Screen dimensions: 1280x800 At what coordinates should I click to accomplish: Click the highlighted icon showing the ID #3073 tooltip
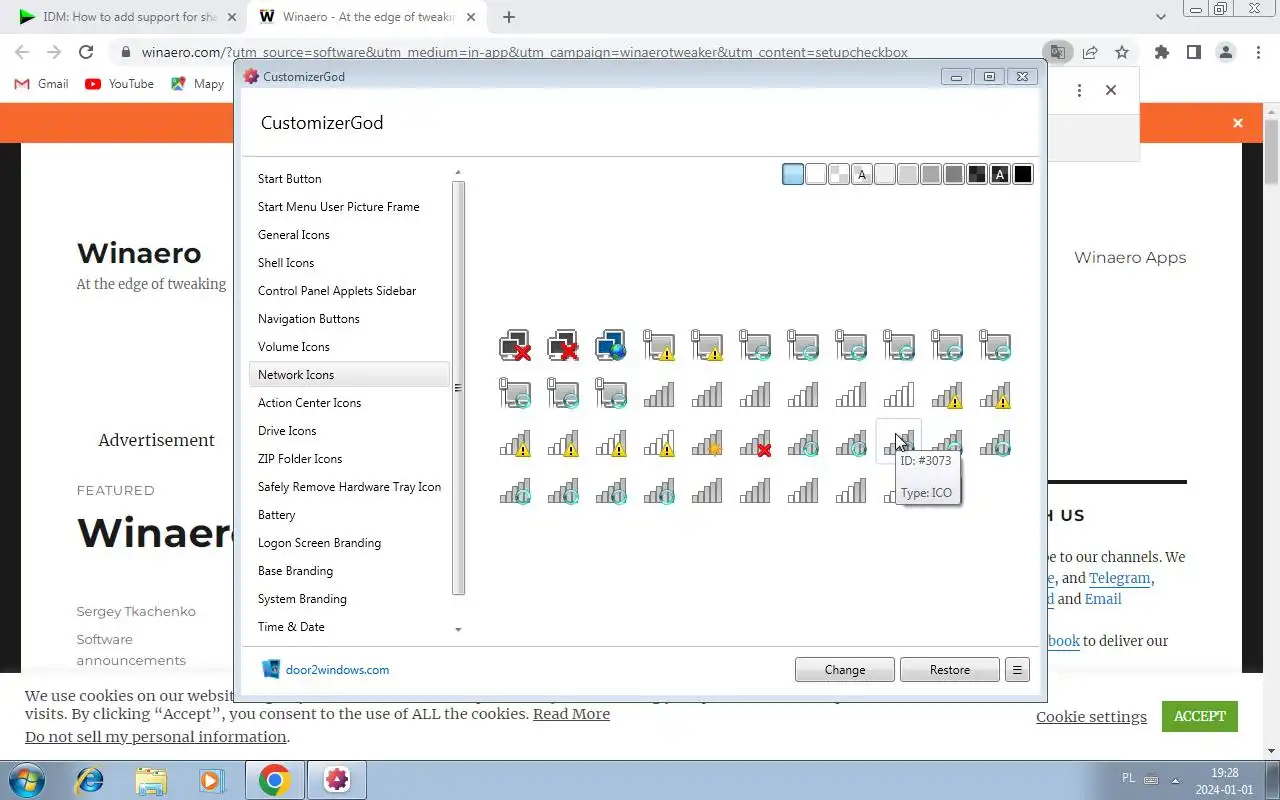coord(899,441)
